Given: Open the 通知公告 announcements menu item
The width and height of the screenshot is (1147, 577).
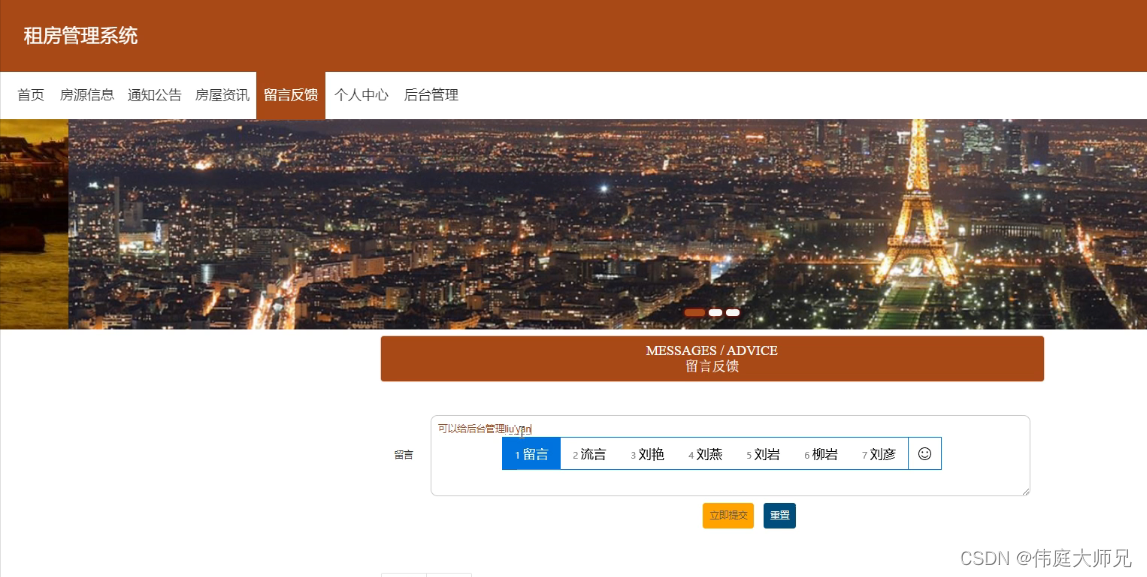Looking at the screenshot, I should pyautogui.click(x=155, y=95).
